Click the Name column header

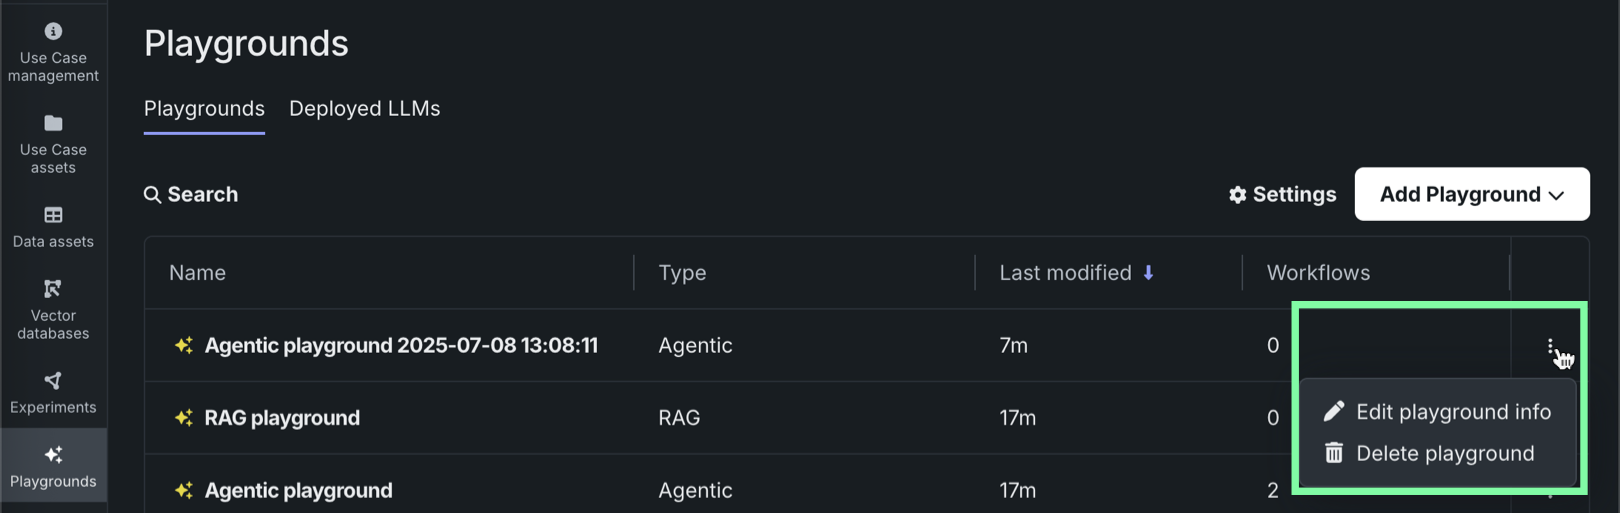pos(198,273)
